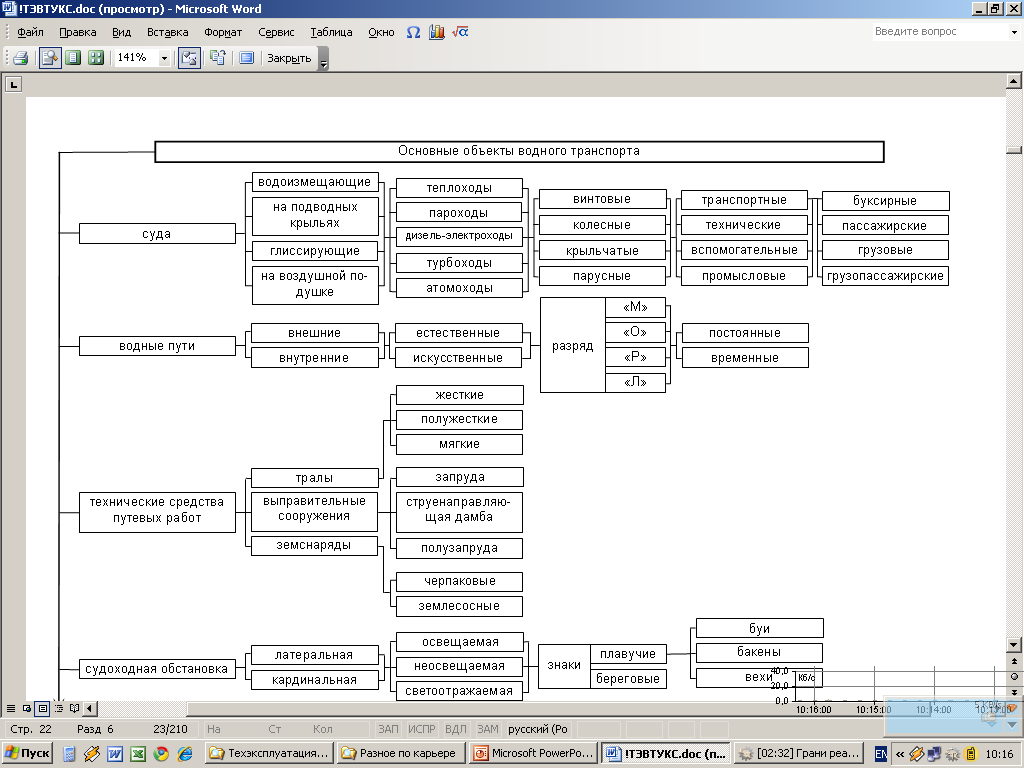Image resolution: width=1024 pixels, height=768 pixels.
Task: Open the help question box dropdown arrow
Action: [1014, 32]
